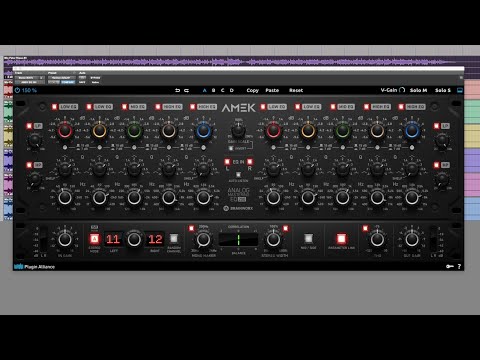Toggle the right channel MID EQ band LED

(333, 107)
